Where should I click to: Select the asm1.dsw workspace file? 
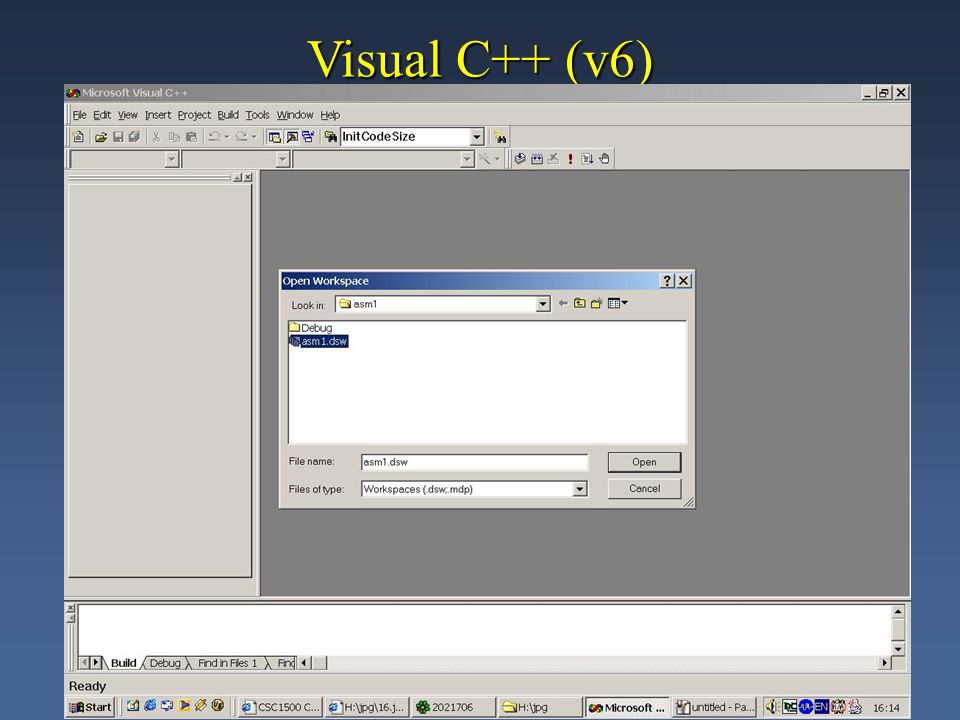pos(318,342)
